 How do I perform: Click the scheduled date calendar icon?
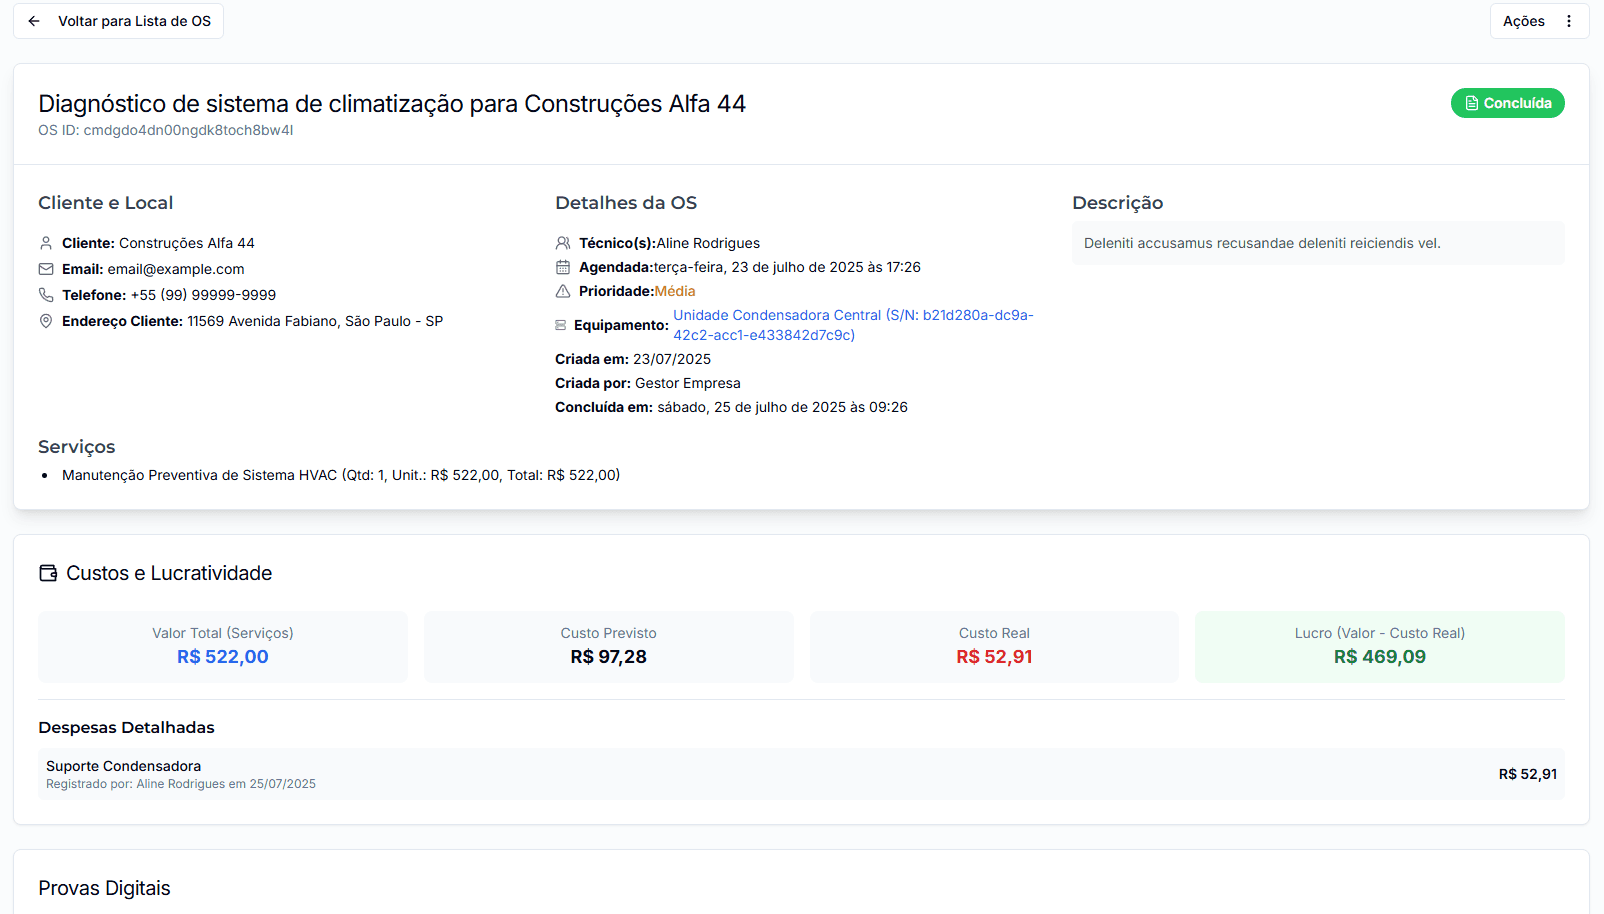(x=563, y=267)
